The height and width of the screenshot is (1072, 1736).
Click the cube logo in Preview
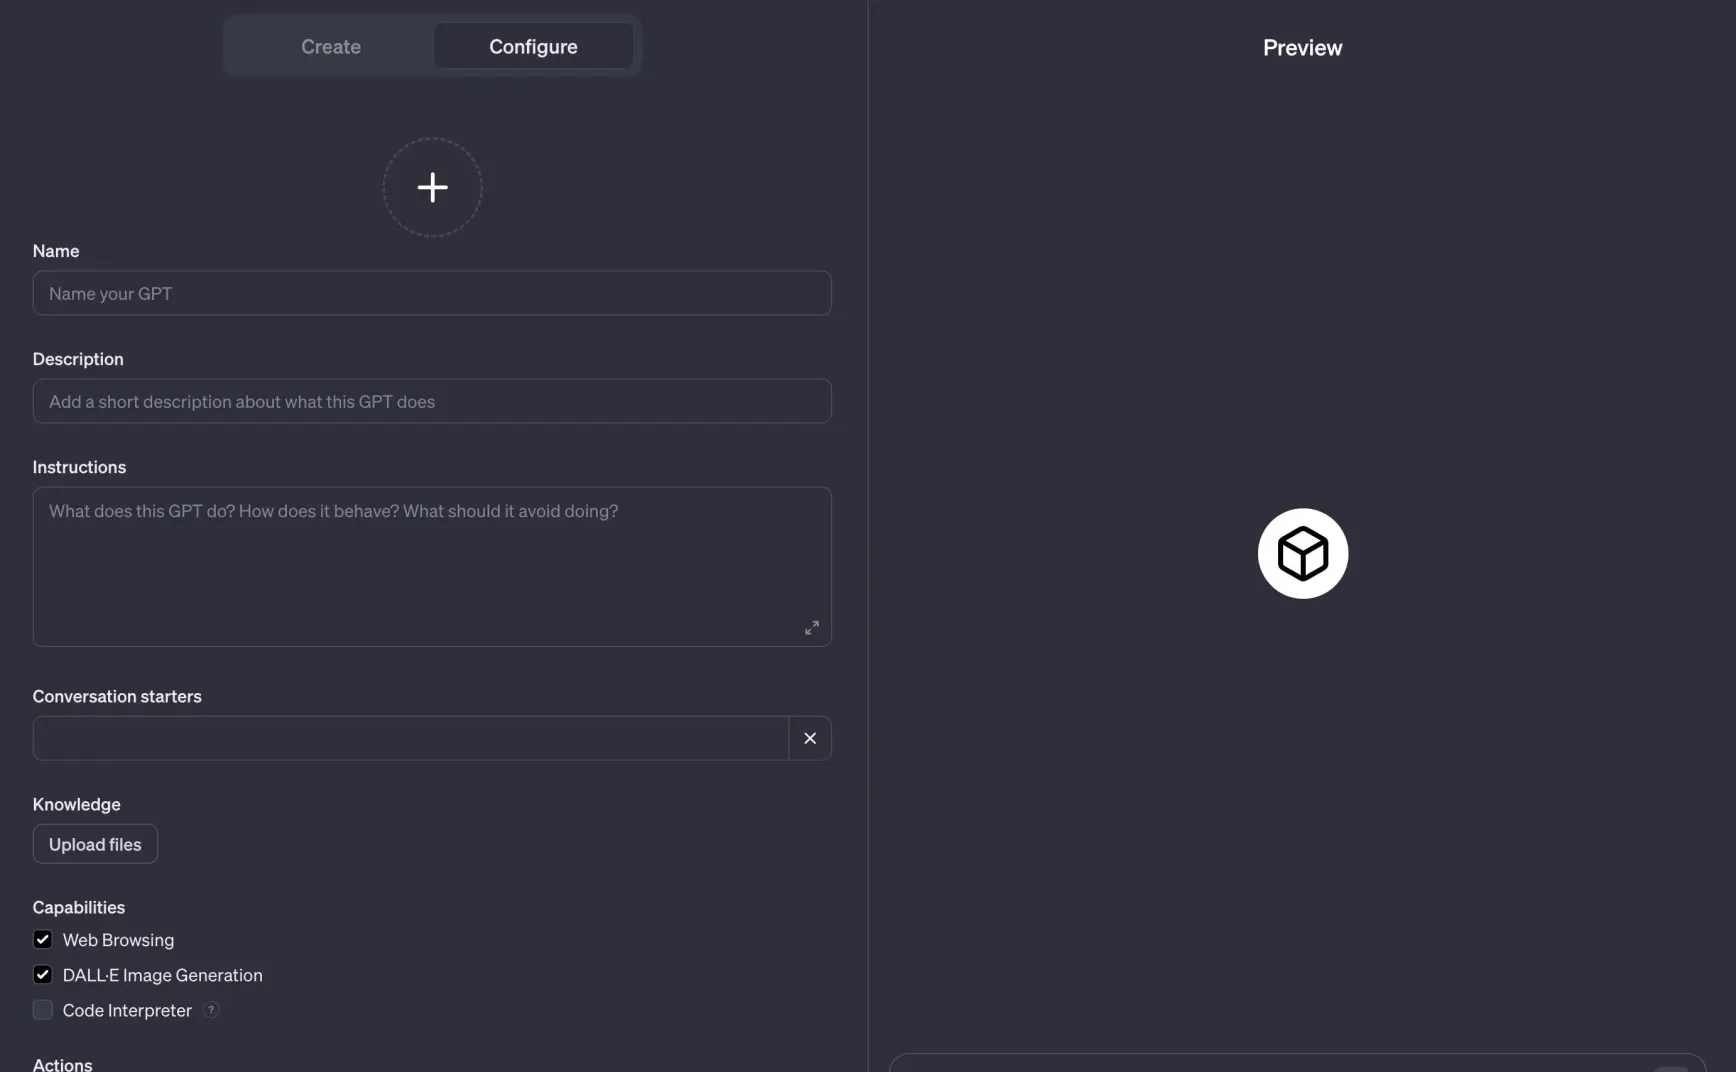click(x=1302, y=553)
